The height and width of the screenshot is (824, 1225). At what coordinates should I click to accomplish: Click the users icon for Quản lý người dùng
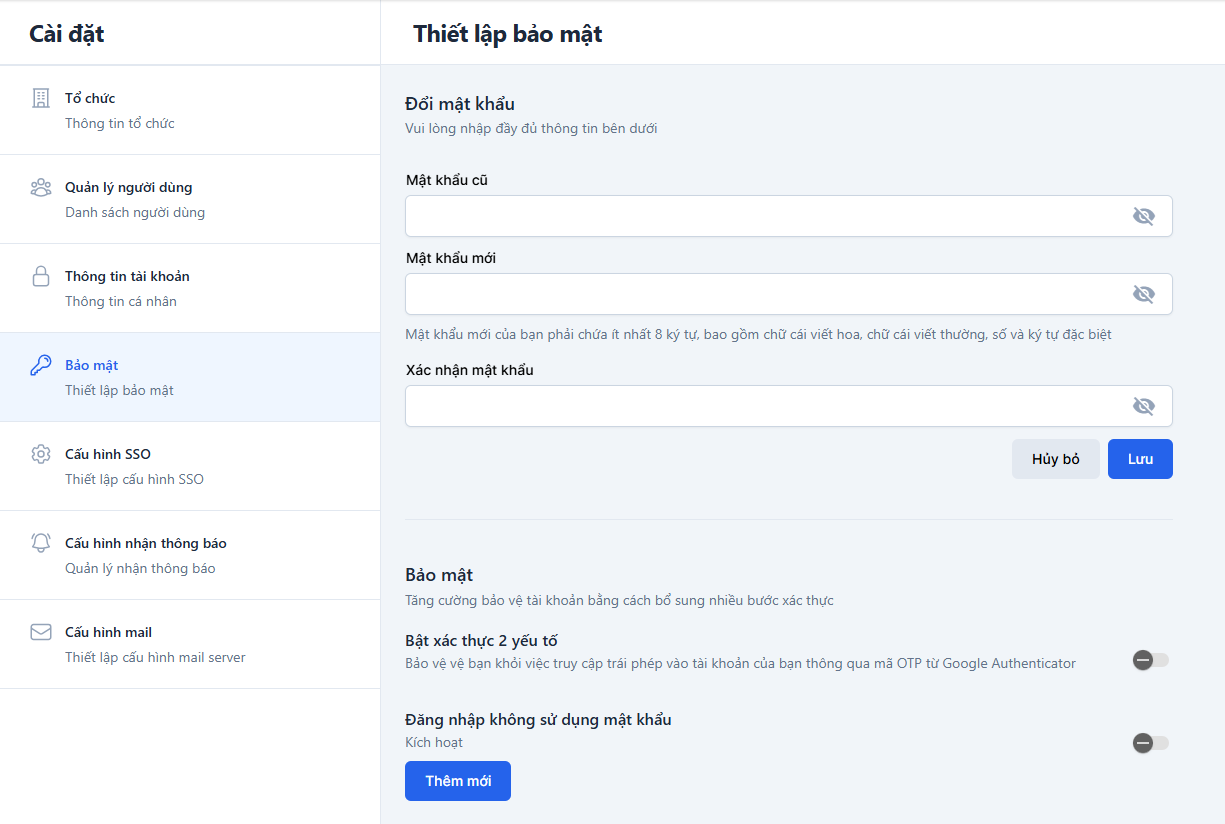[41, 187]
